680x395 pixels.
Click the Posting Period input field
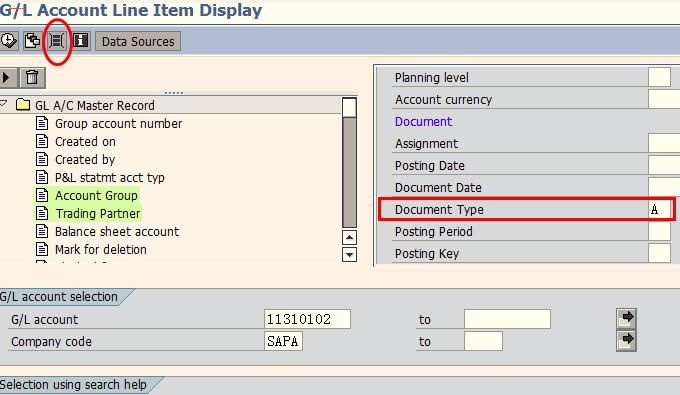(x=659, y=231)
